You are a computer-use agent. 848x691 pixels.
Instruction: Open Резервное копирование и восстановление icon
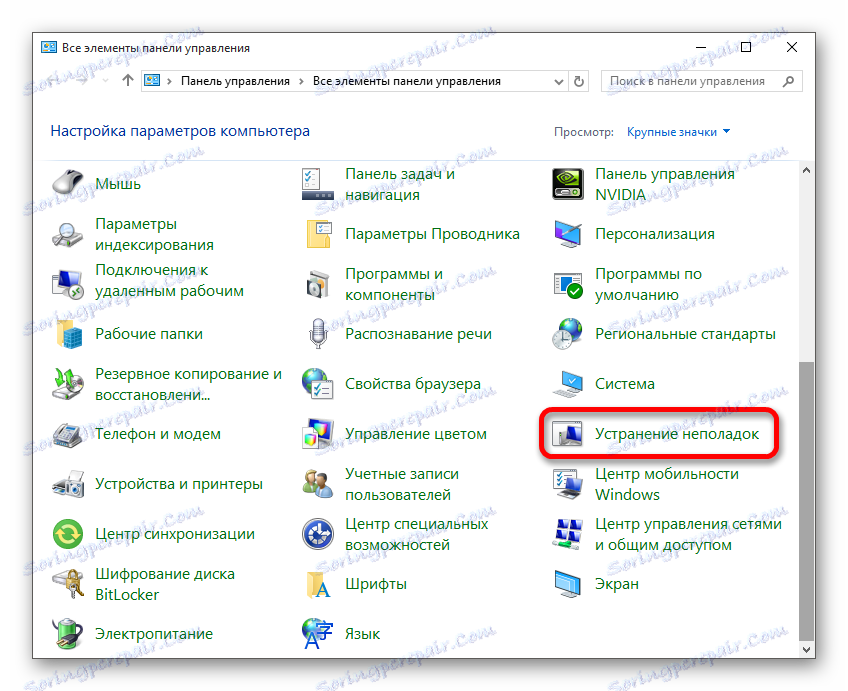68,384
